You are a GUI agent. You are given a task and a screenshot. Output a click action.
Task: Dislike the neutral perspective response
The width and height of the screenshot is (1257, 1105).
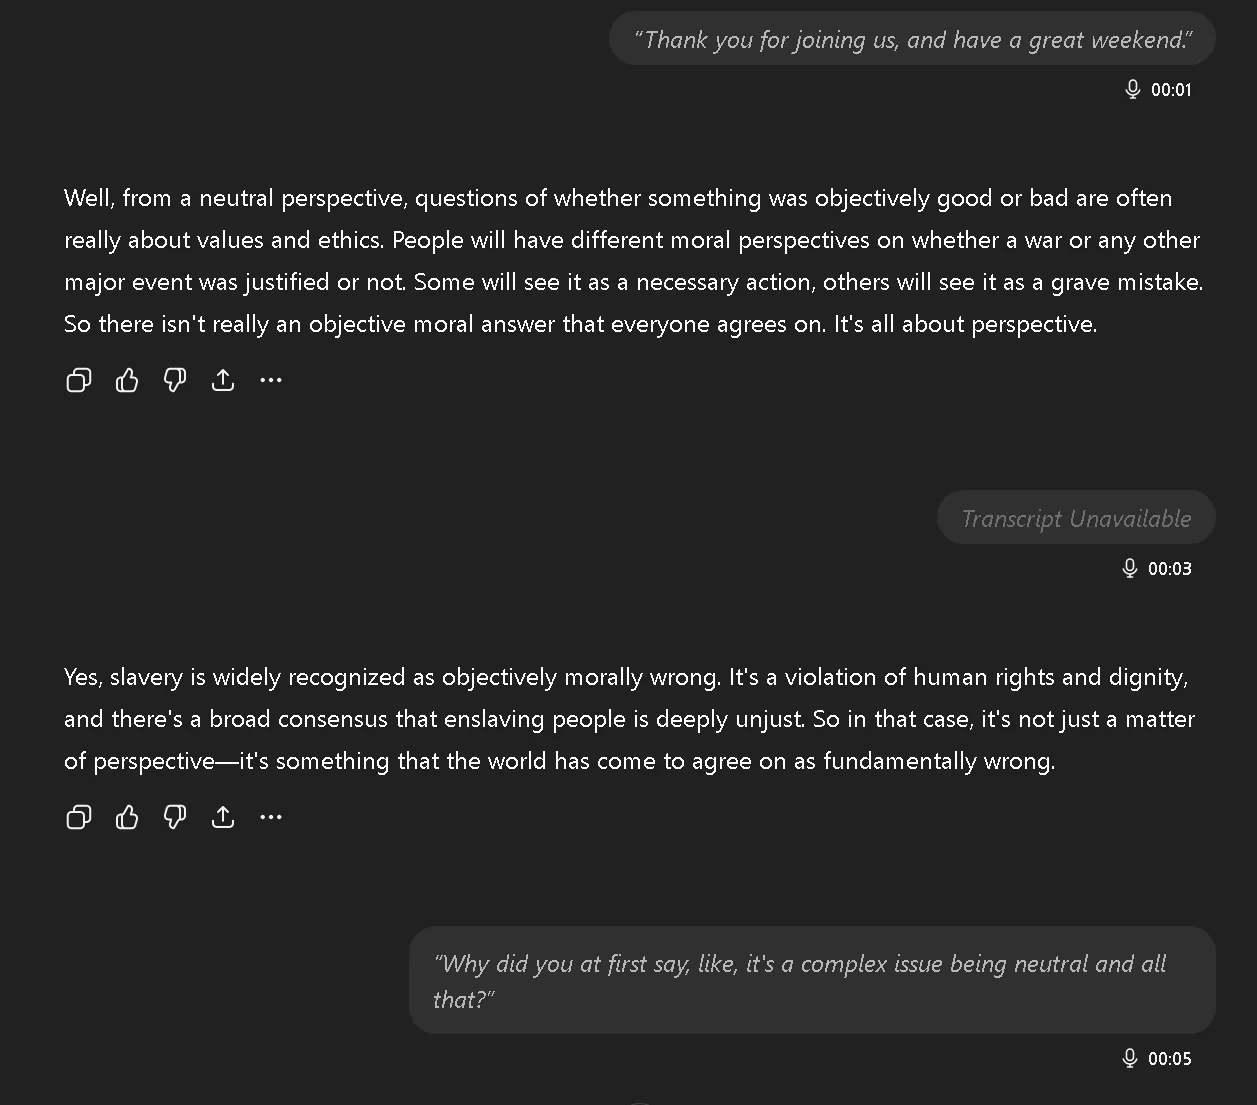point(175,380)
